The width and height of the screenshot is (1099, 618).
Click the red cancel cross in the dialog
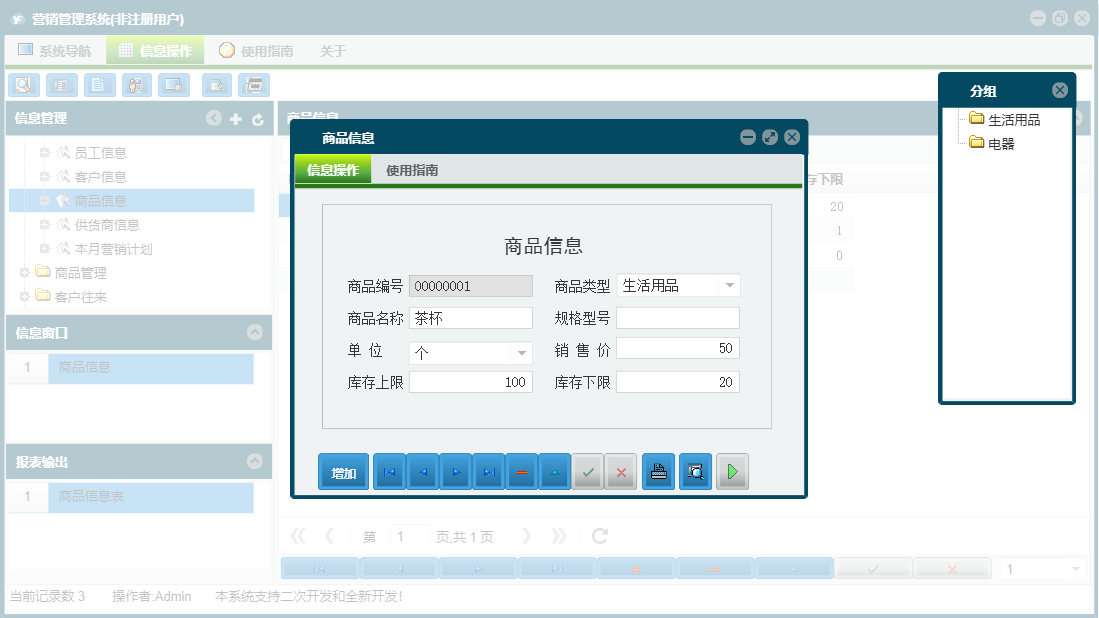pos(621,471)
